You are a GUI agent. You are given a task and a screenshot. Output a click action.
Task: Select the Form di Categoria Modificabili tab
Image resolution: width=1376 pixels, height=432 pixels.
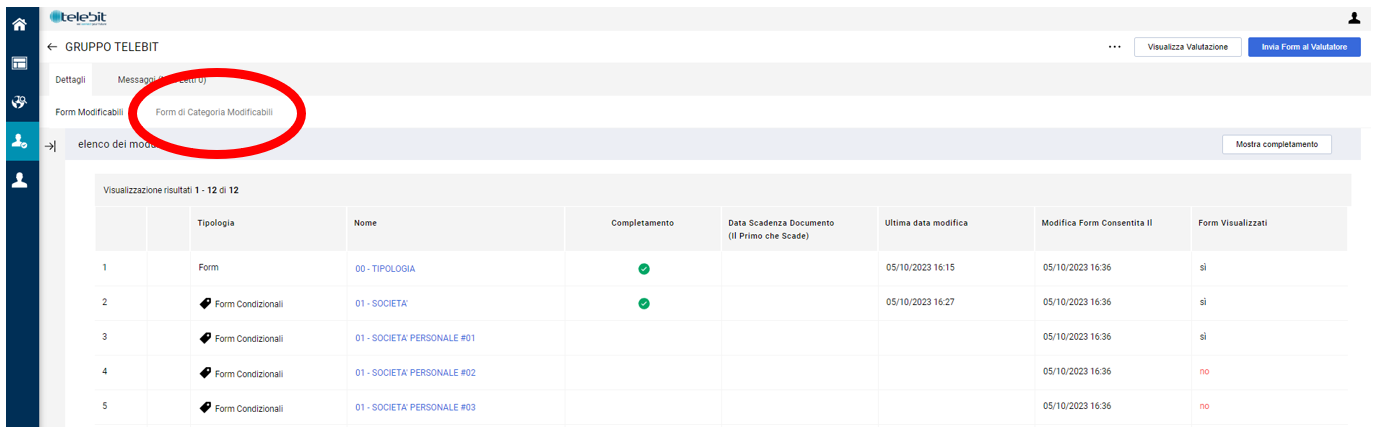coord(214,112)
